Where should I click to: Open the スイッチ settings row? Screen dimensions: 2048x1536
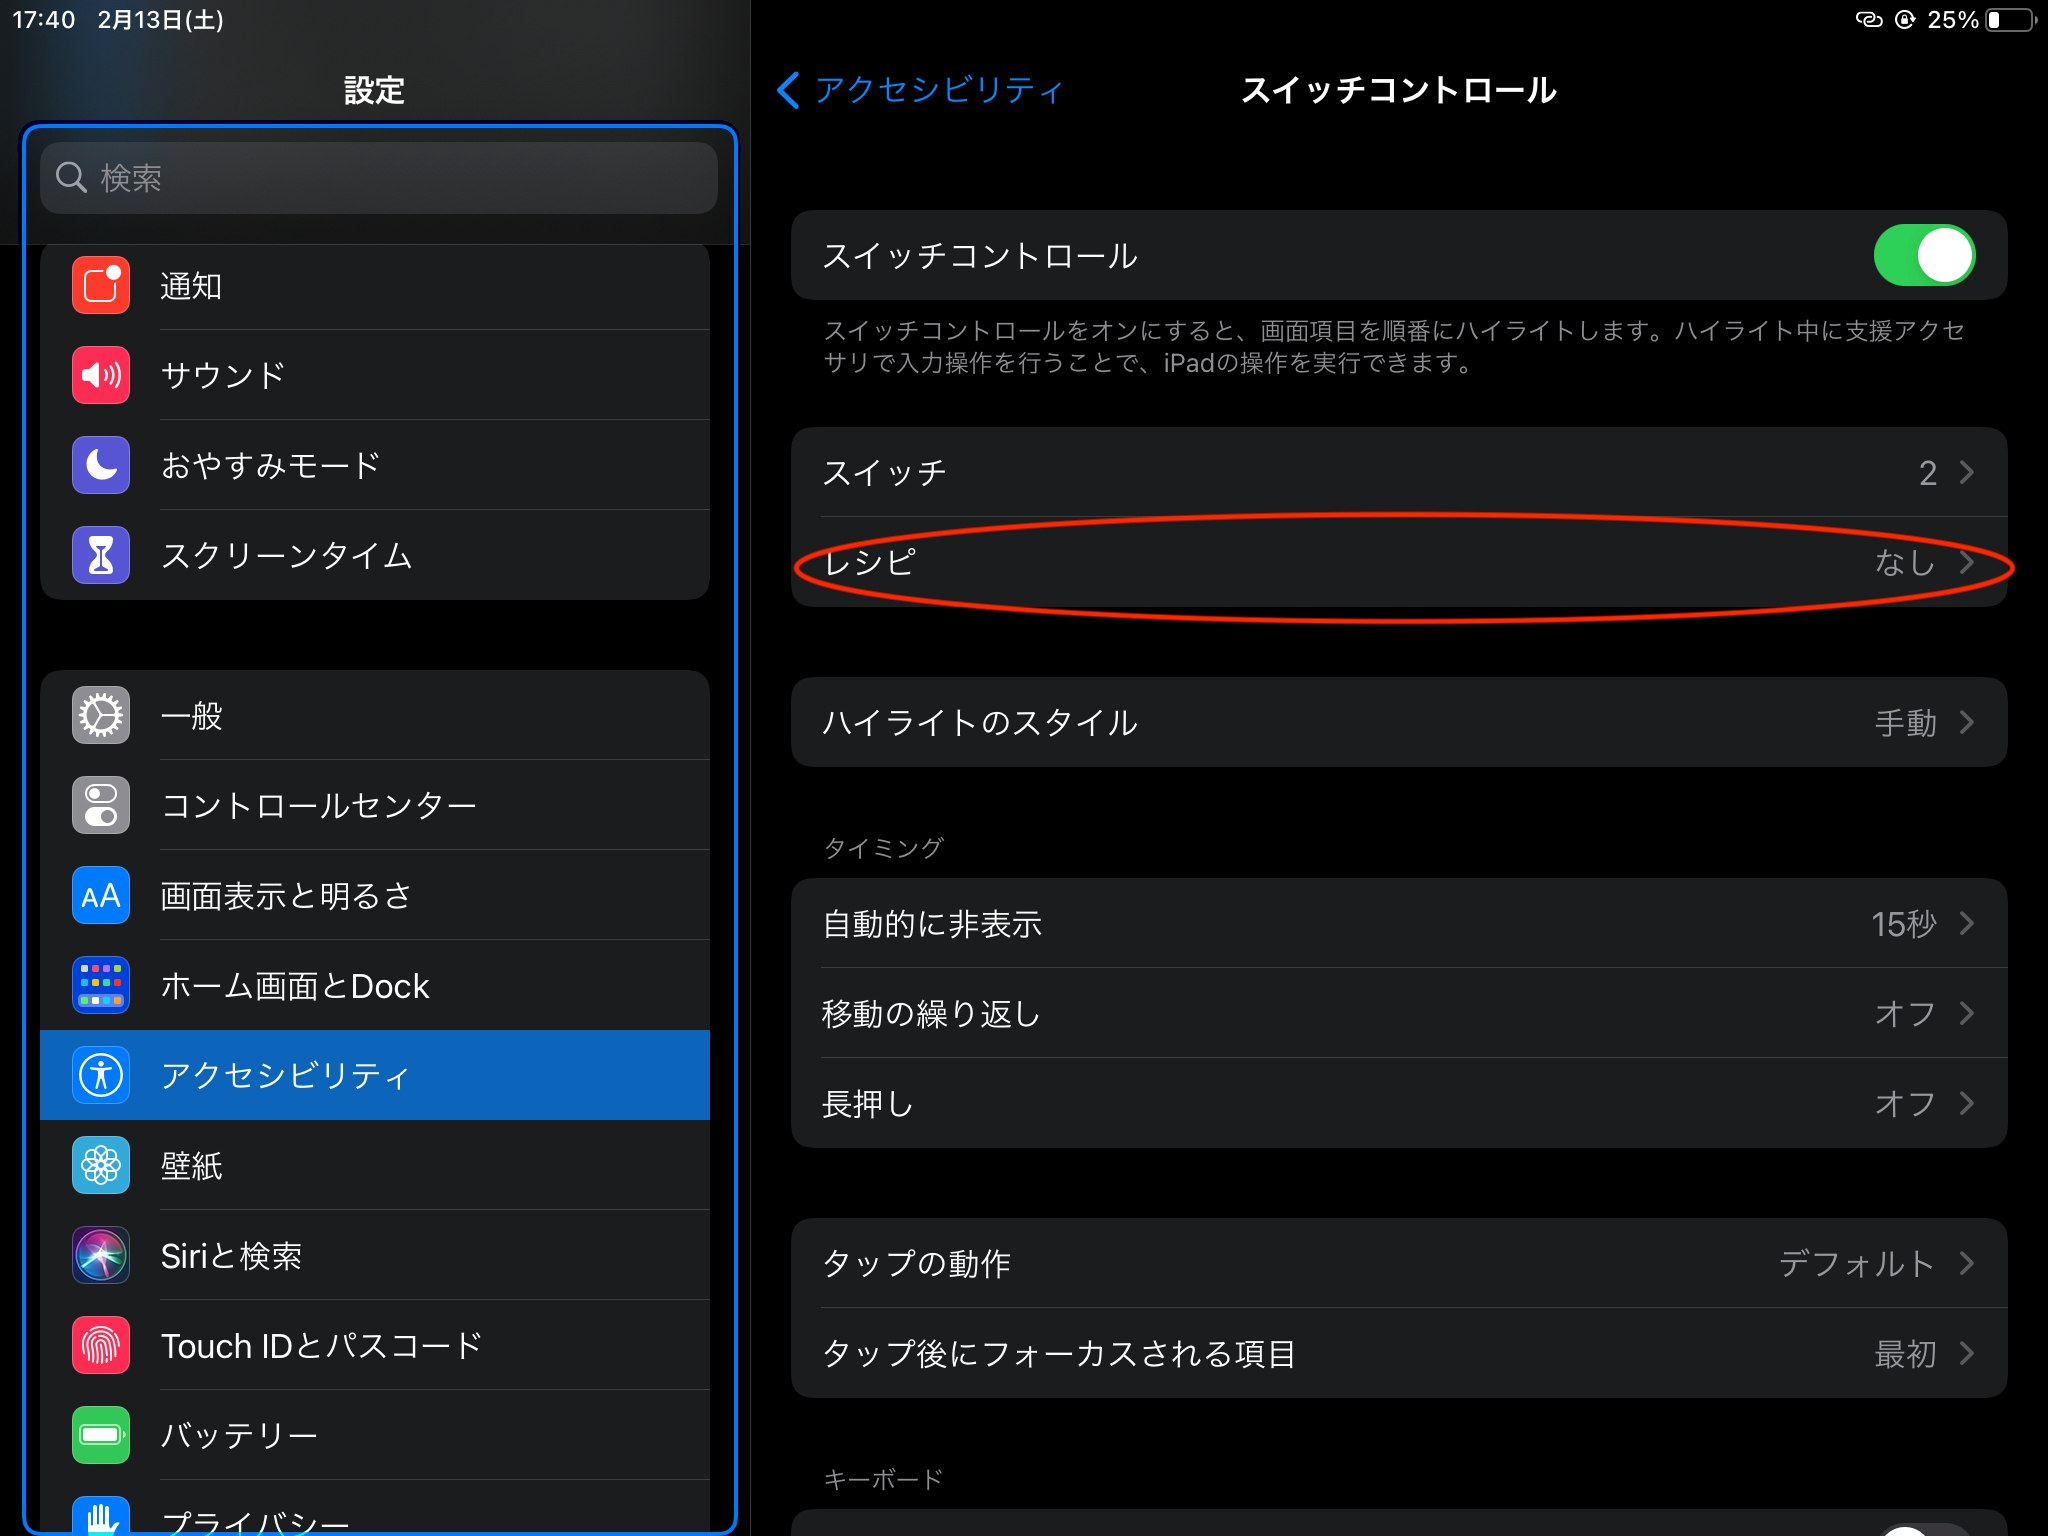pyautogui.click(x=1400, y=471)
